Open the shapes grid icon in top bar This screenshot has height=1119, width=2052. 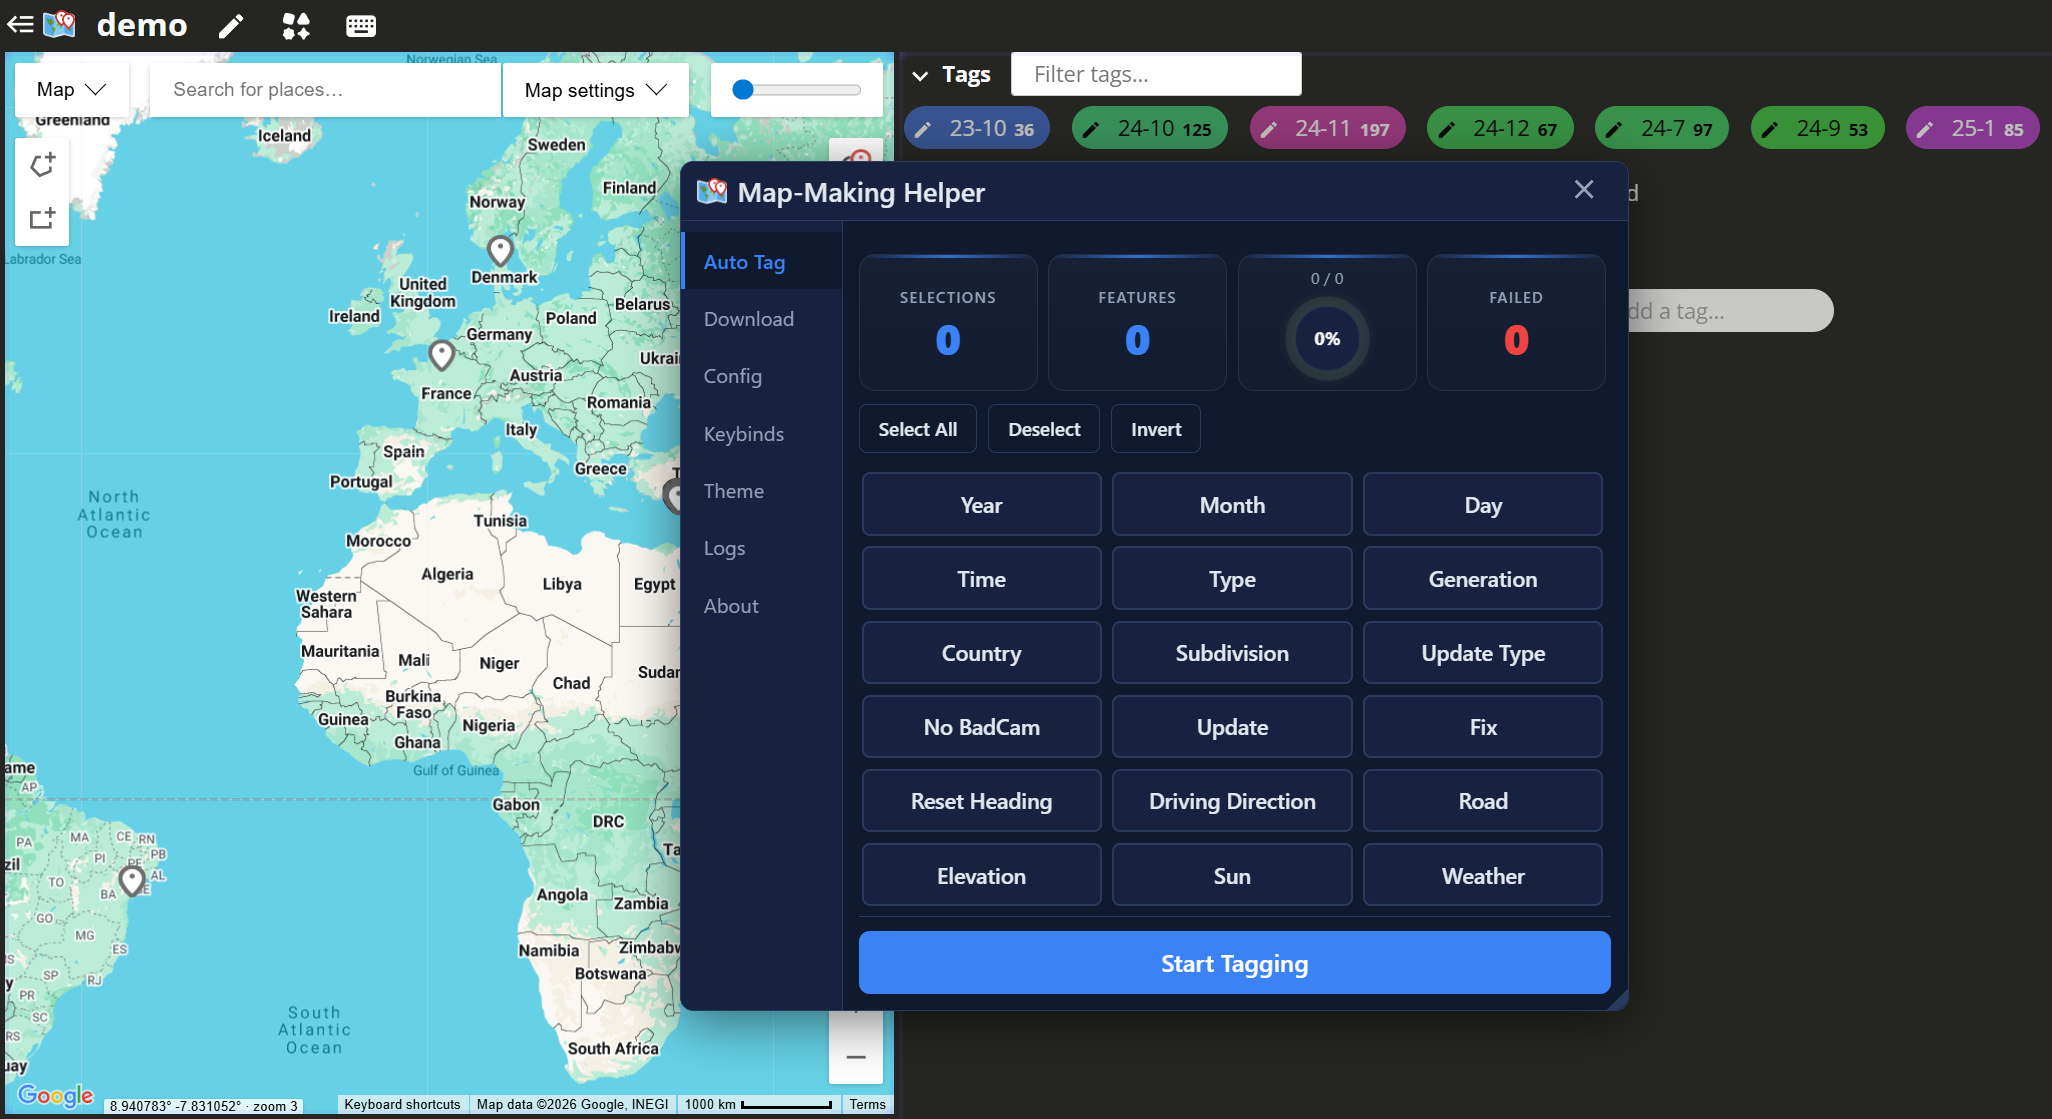pos(296,26)
